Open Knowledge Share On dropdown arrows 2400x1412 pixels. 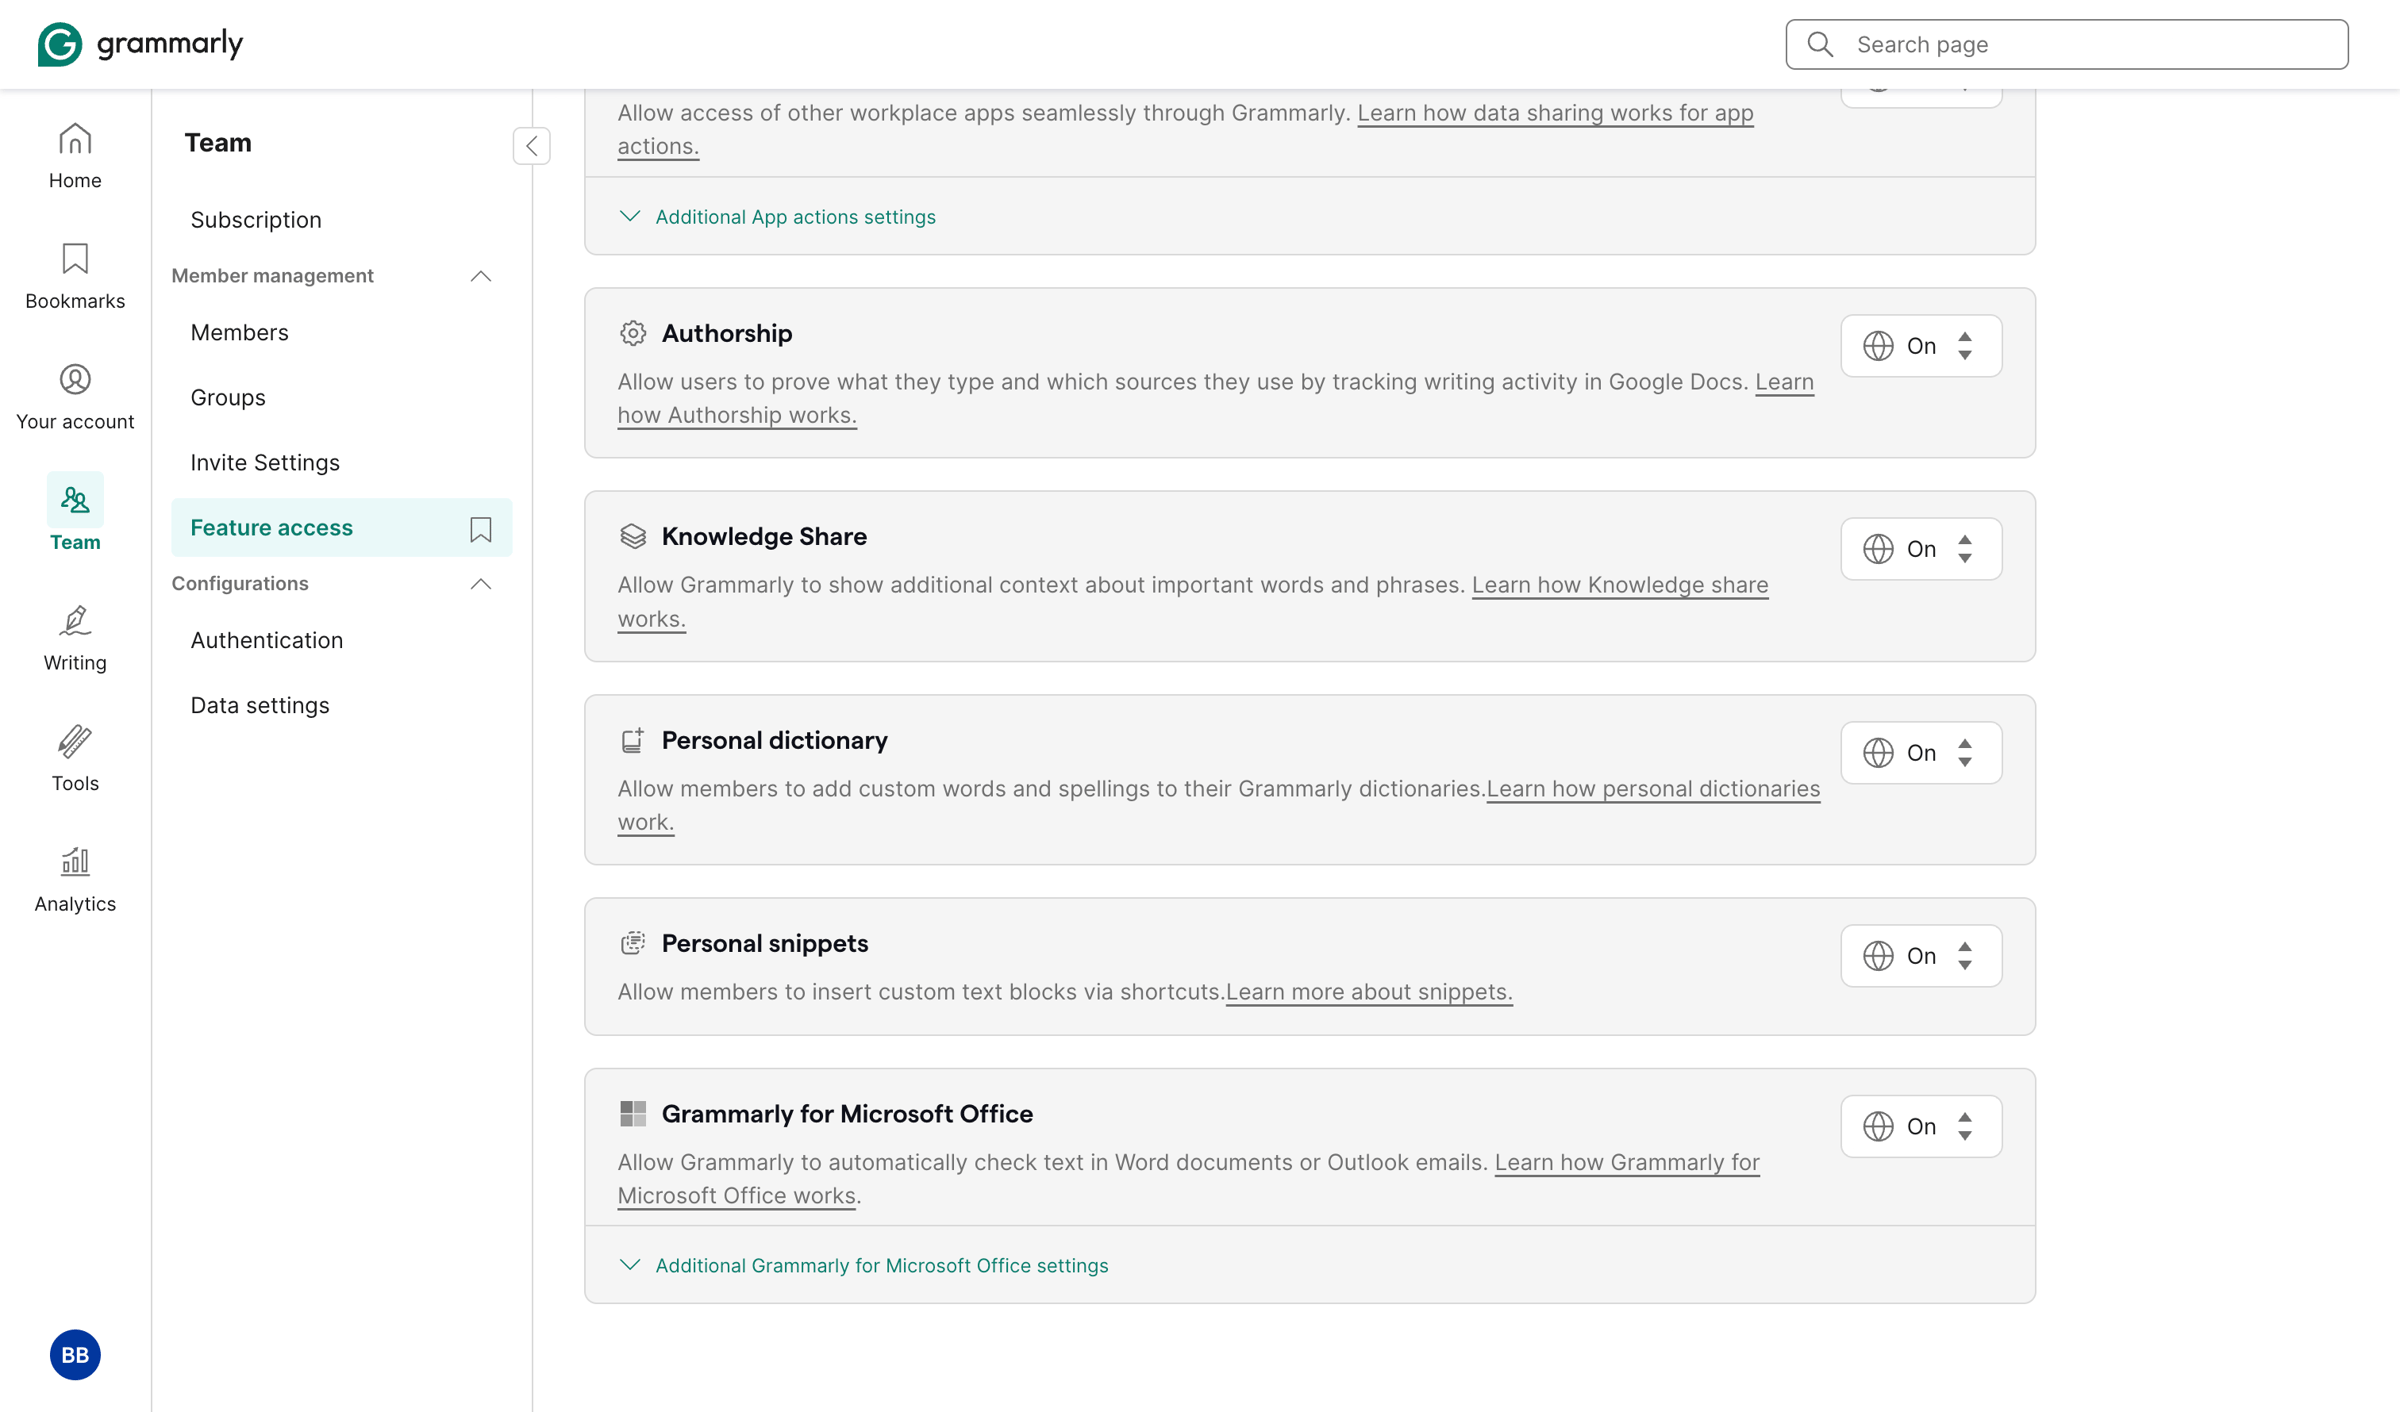[1965, 549]
